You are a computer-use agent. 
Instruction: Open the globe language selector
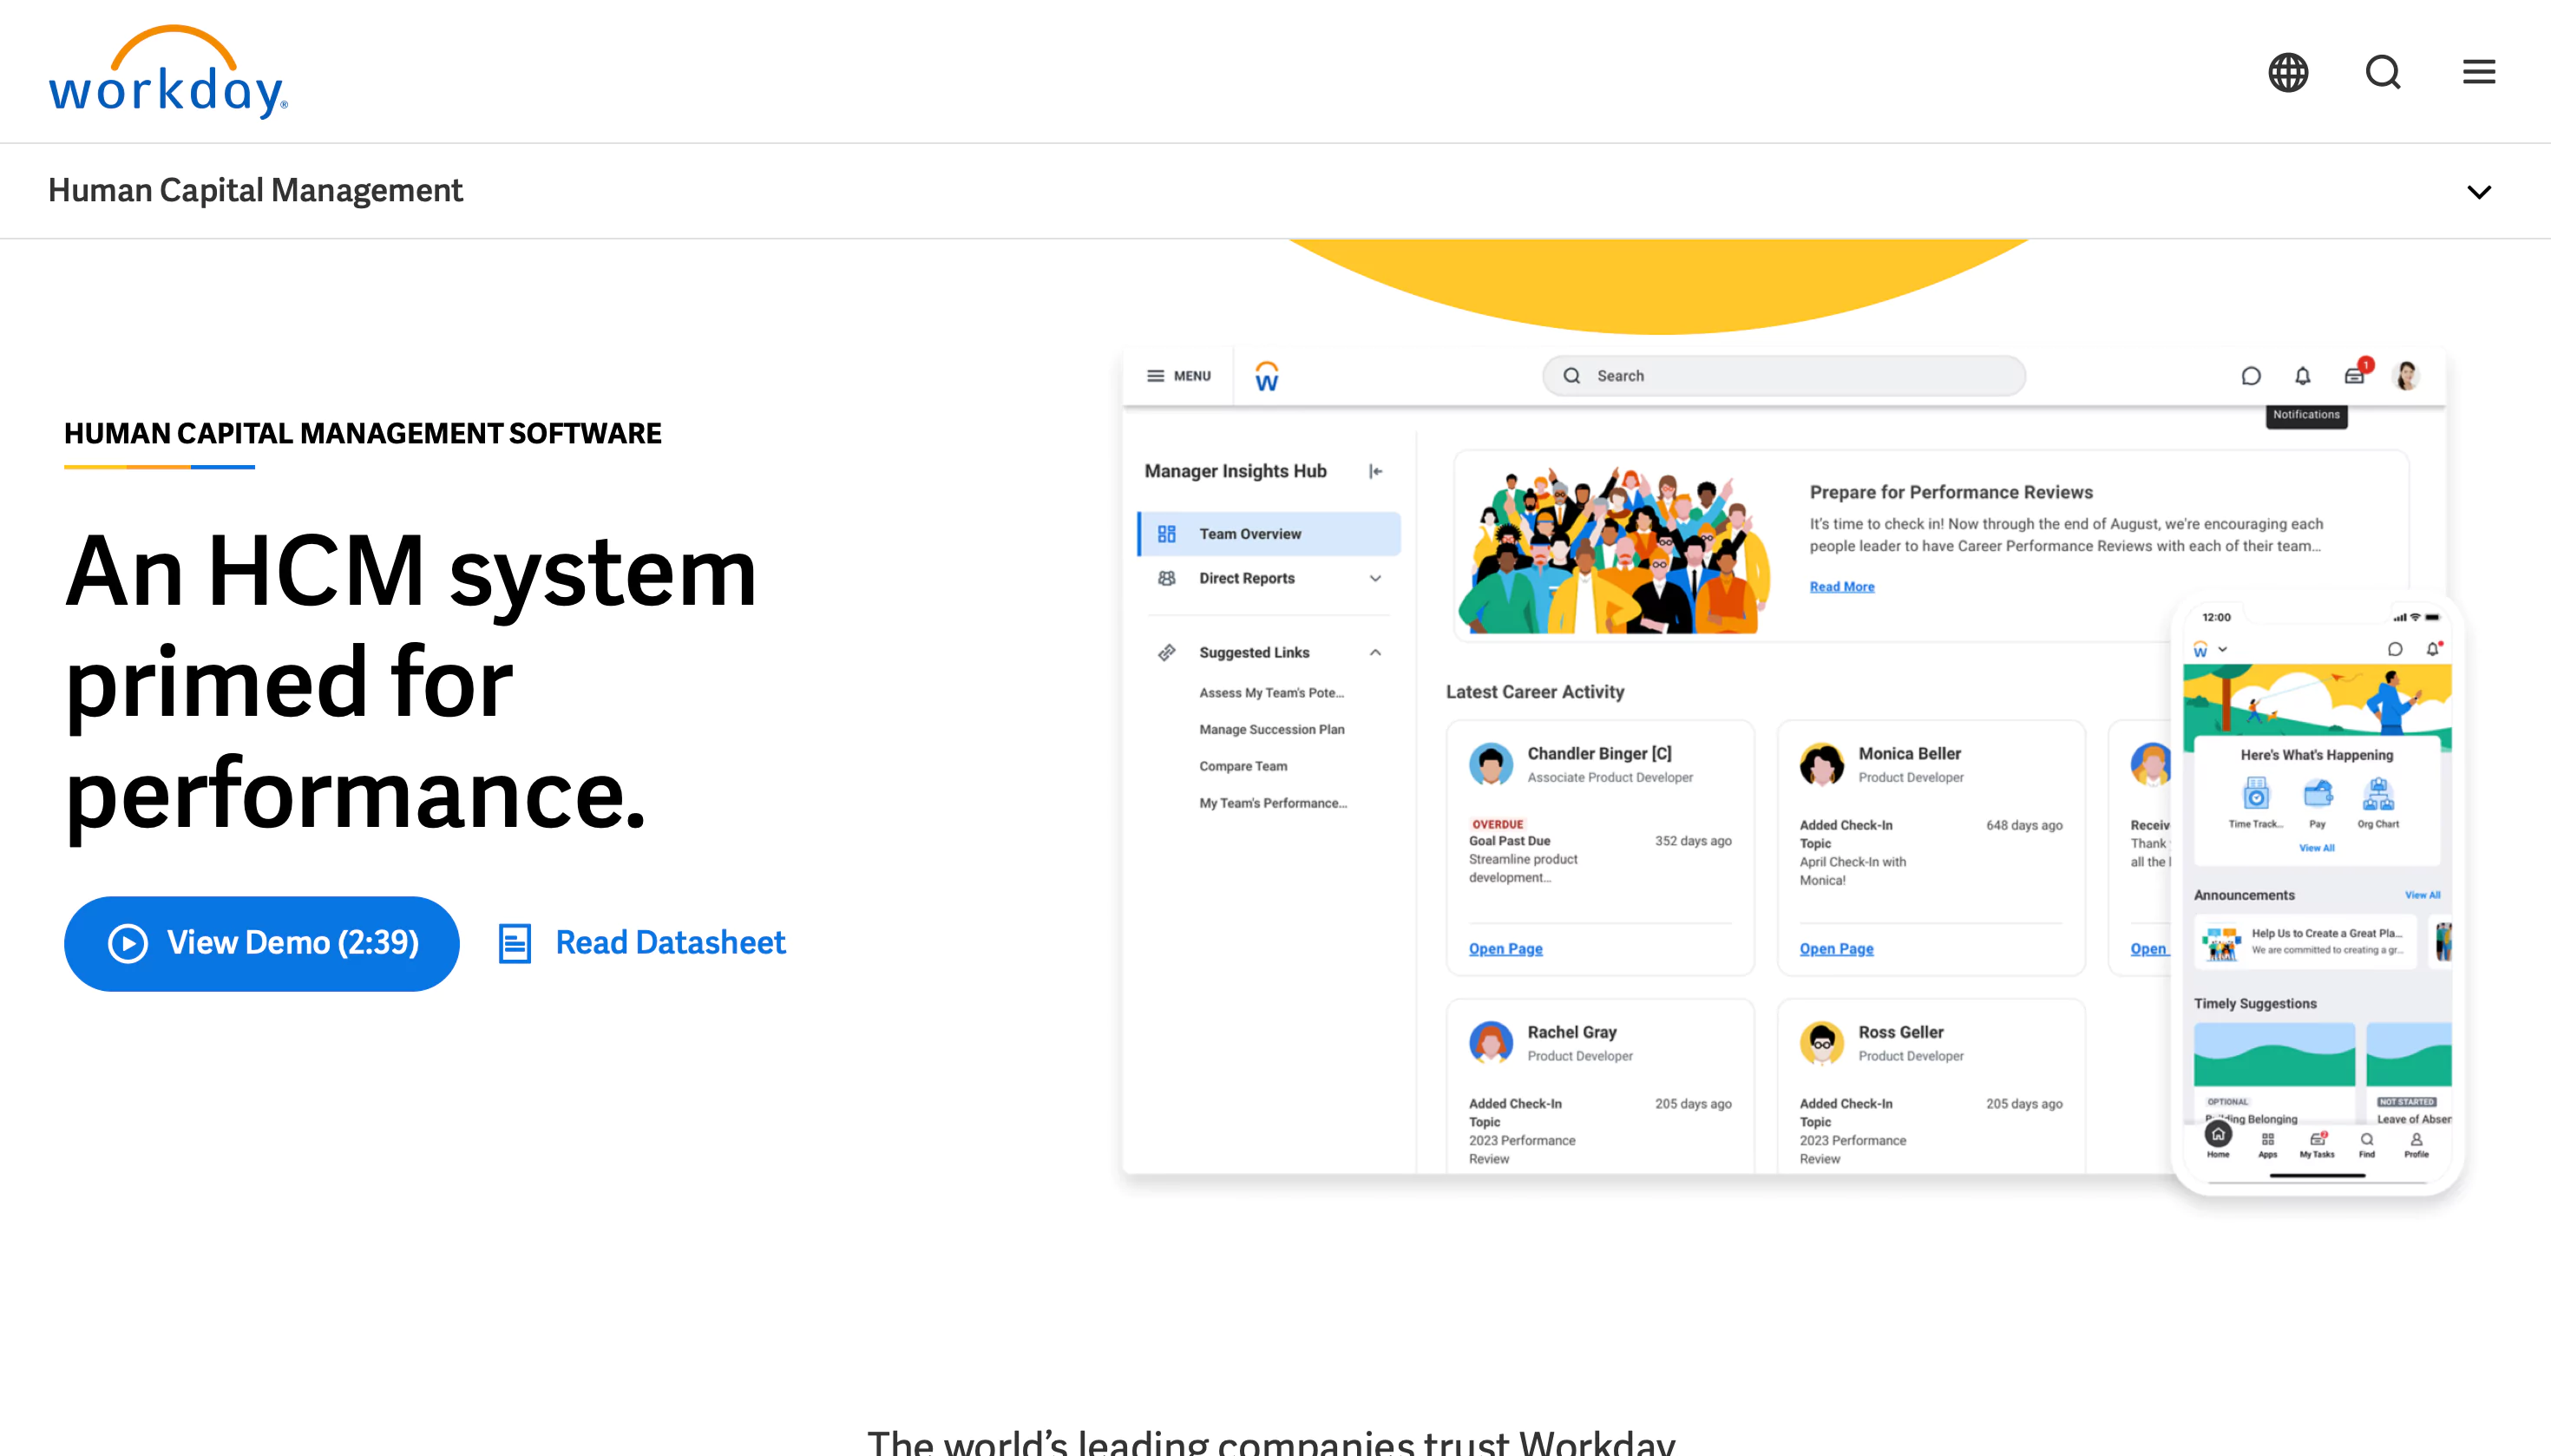[x=2287, y=72]
